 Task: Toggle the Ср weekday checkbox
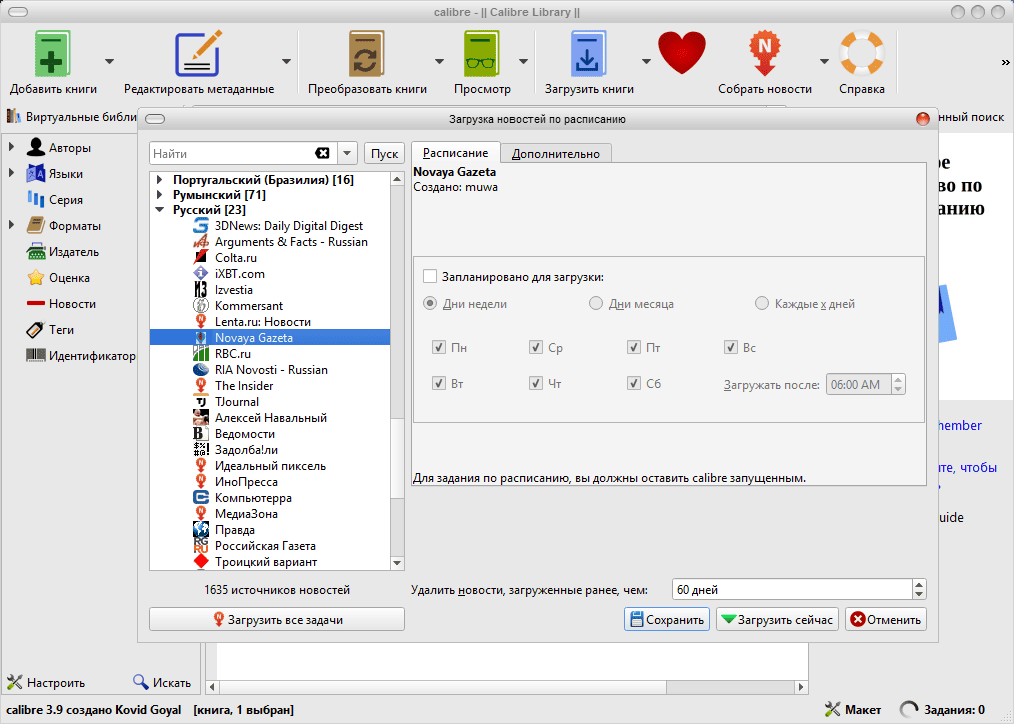[x=535, y=347]
